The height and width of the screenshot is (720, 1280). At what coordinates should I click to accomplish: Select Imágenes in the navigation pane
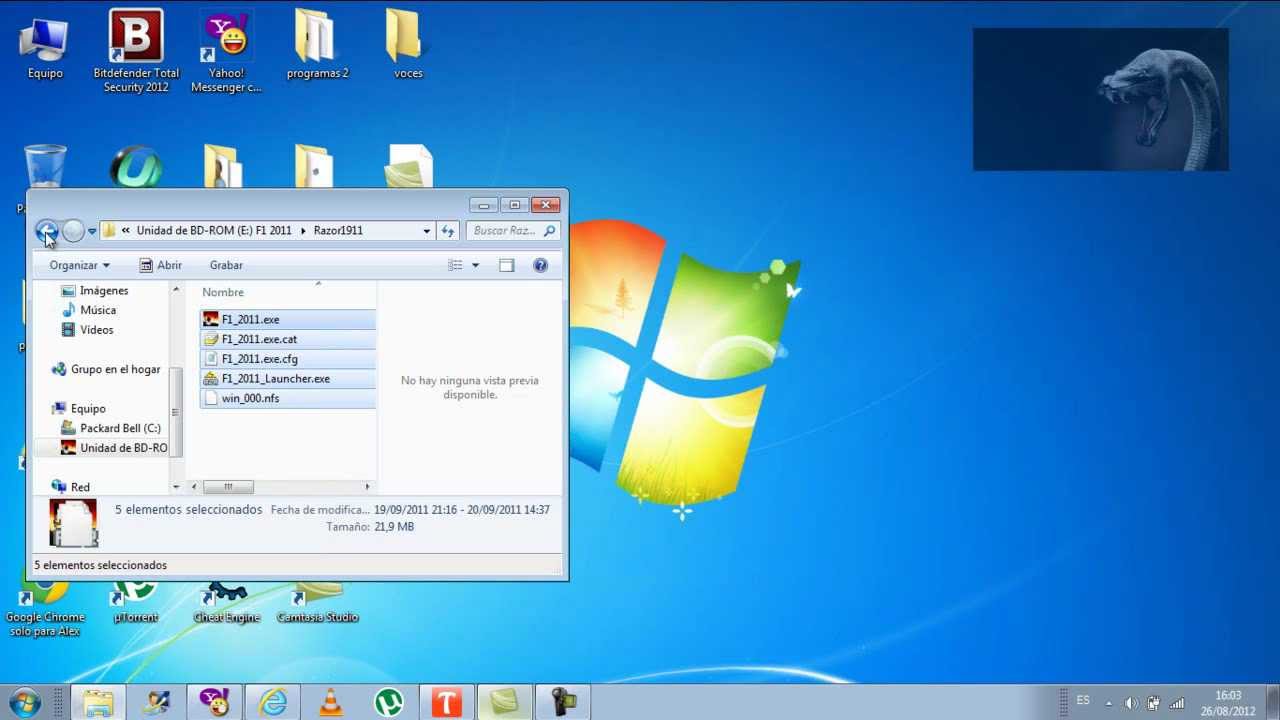point(94,290)
